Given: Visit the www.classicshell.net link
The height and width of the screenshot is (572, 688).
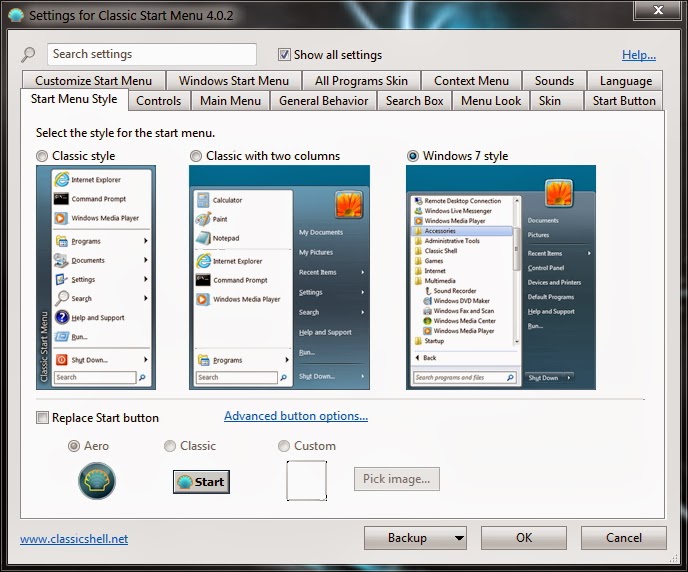Looking at the screenshot, I should (74, 539).
